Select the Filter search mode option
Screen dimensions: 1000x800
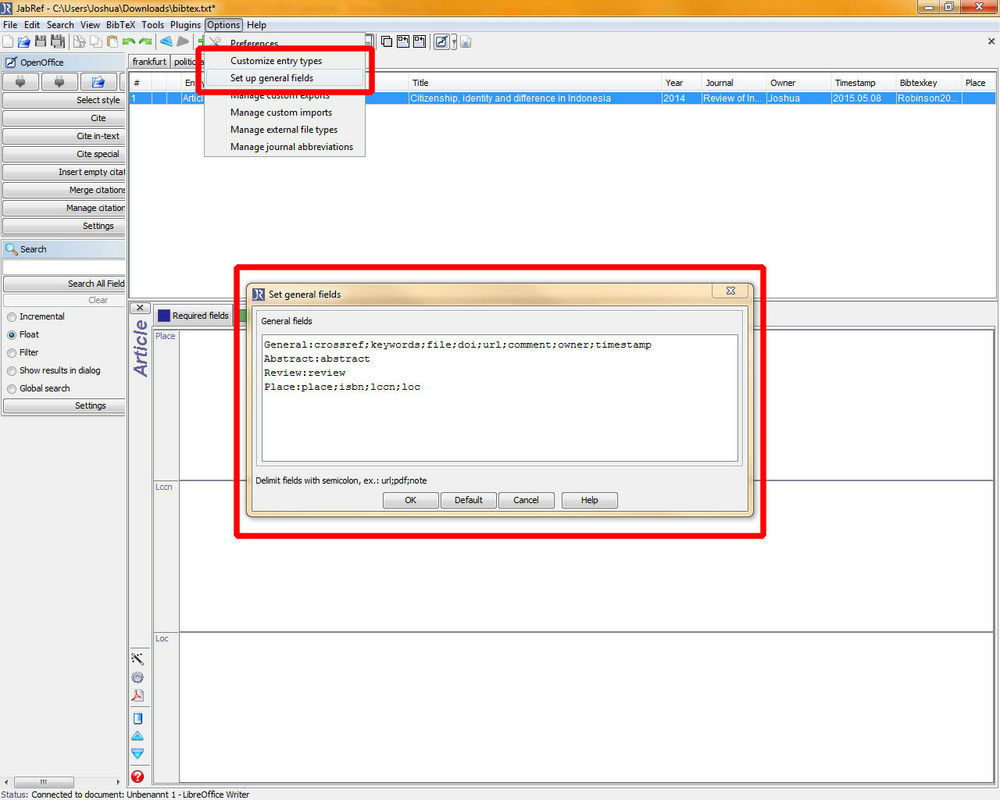click(x=12, y=353)
